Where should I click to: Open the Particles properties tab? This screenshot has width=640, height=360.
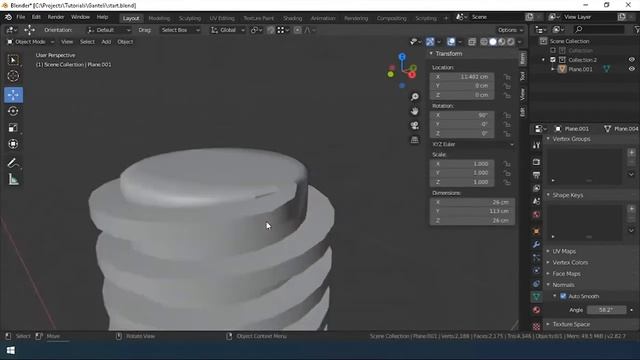tap(536, 258)
